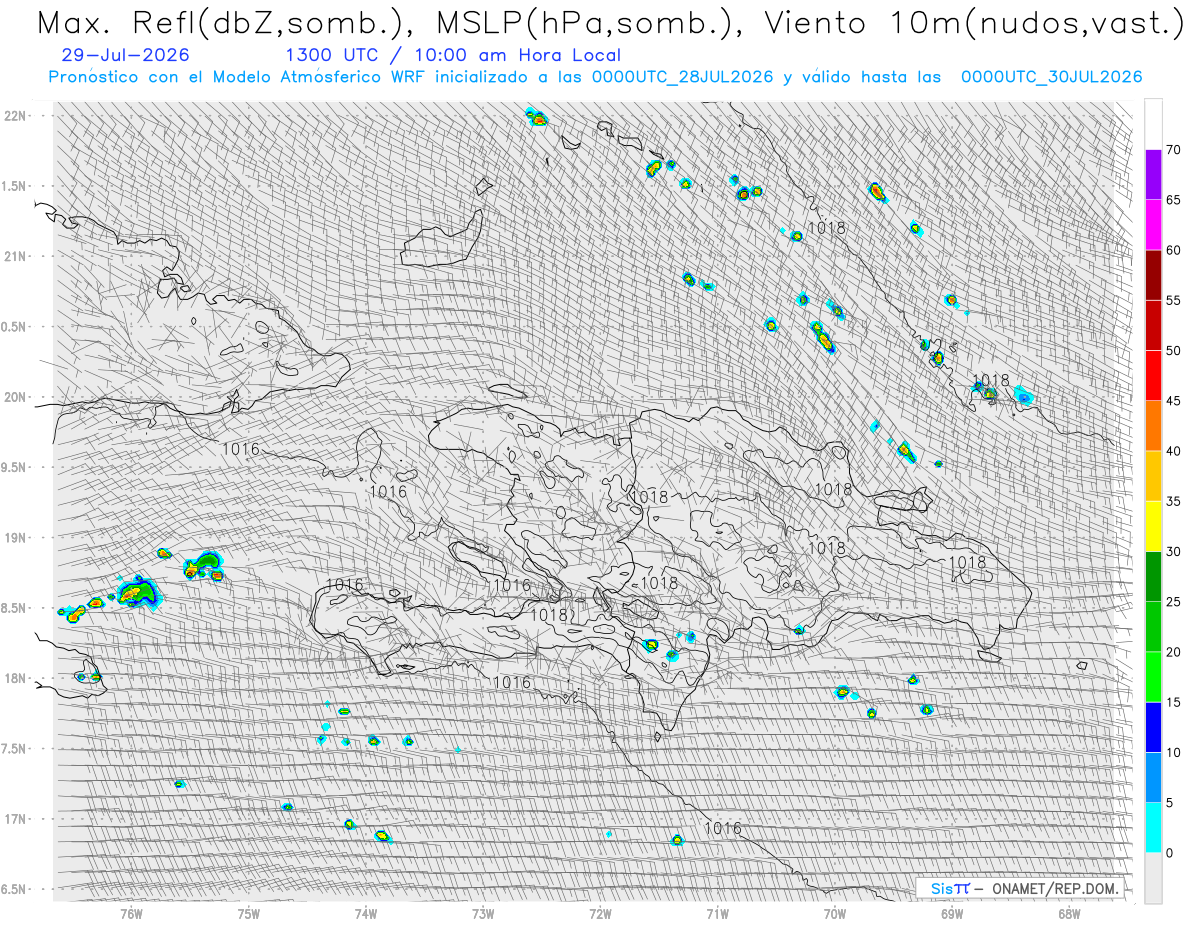This screenshot has width=1200, height=927.
Task: Click the colorbar label 70
Action: pyautogui.click(x=1173, y=150)
